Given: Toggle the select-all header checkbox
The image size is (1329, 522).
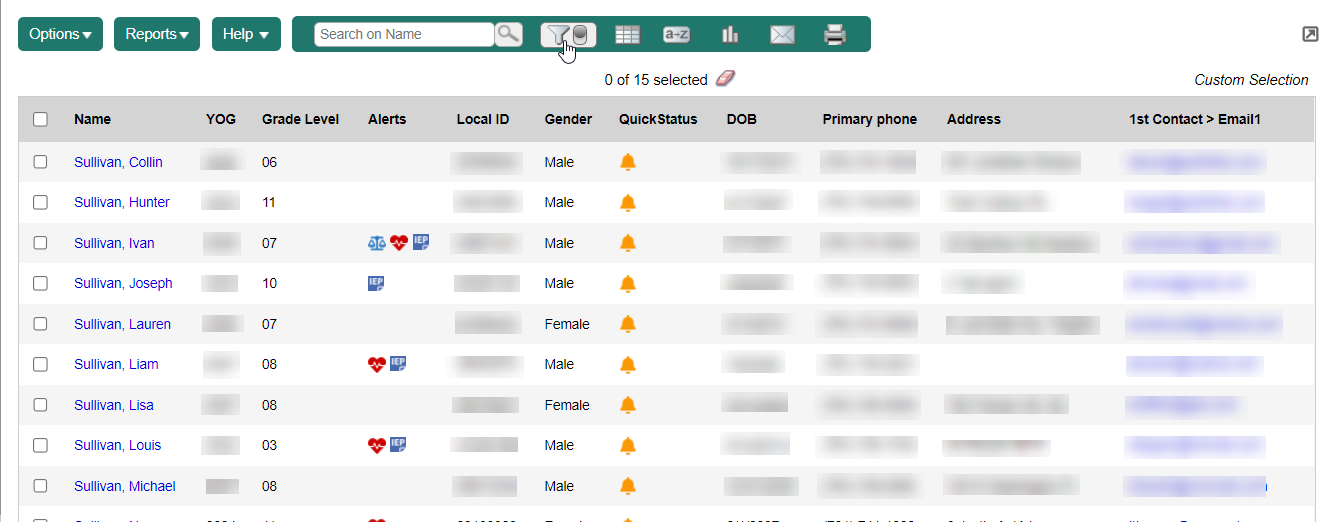Looking at the screenshot, I should pos(40,119).
